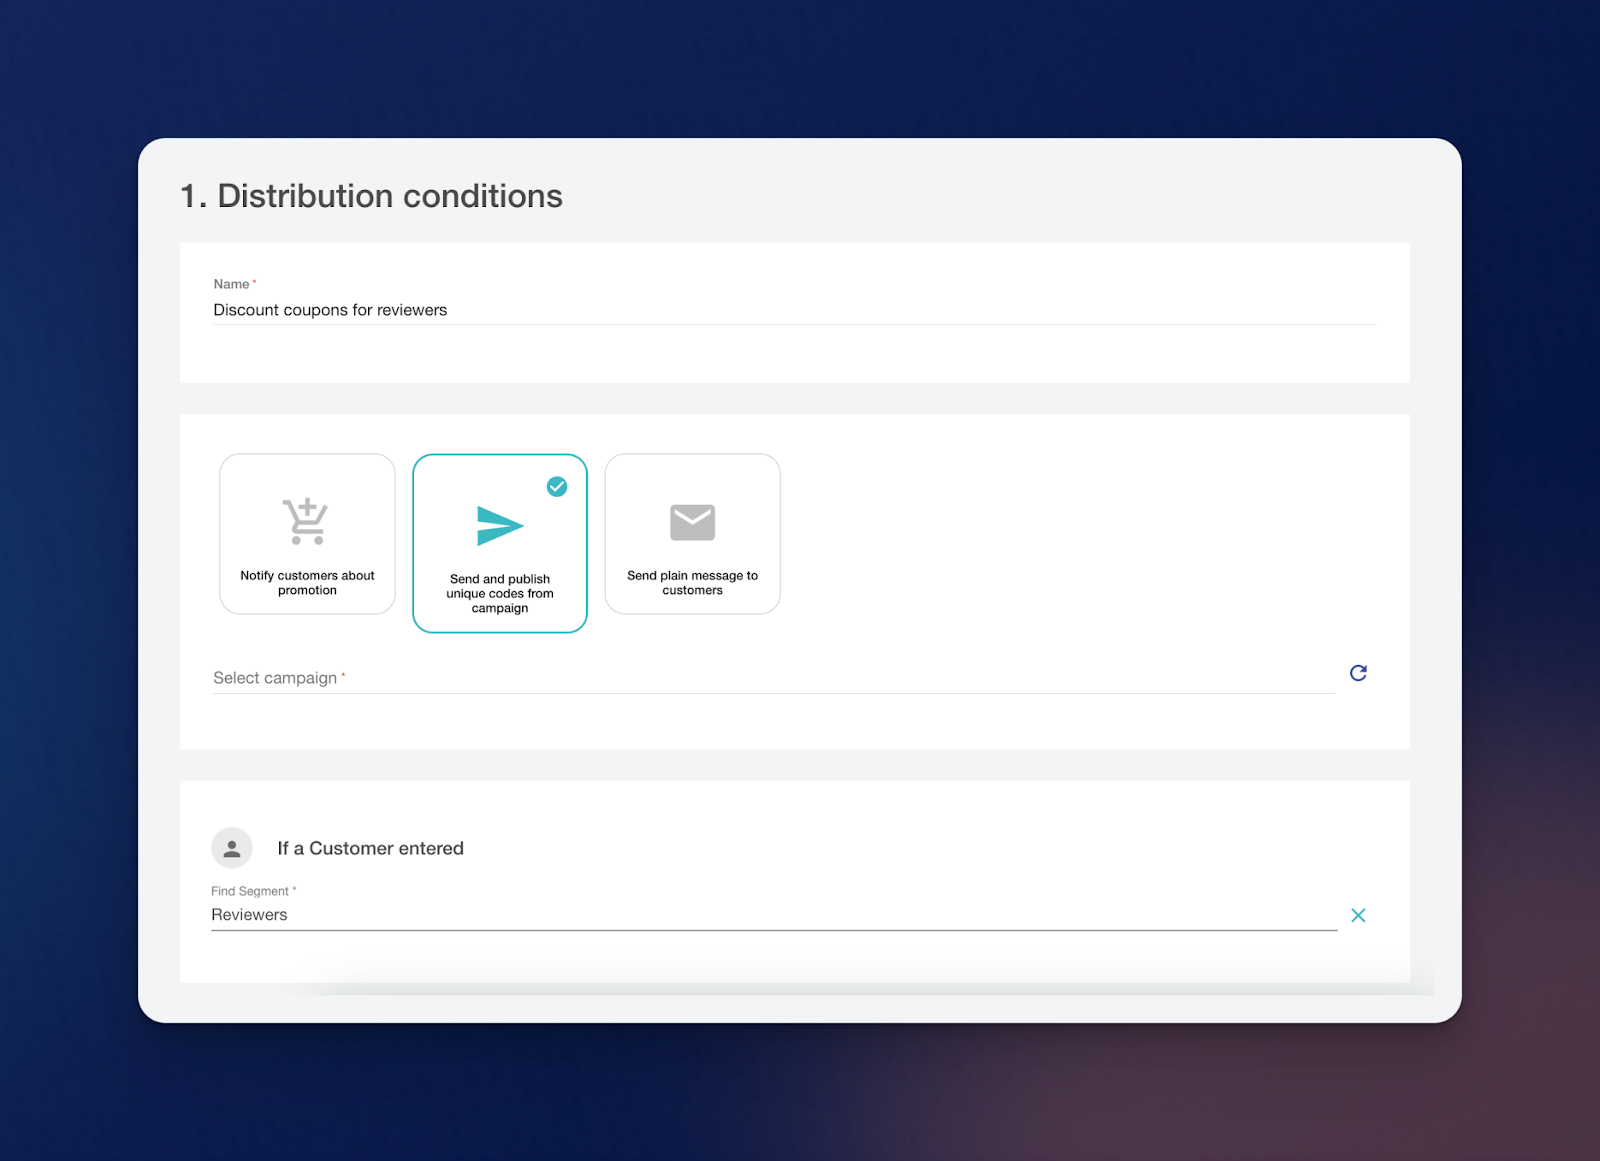This screenshot has height=1161, width=1600.
Task: Choose 'Send plain message to customers' option text
Action: (x=692, y=583)
